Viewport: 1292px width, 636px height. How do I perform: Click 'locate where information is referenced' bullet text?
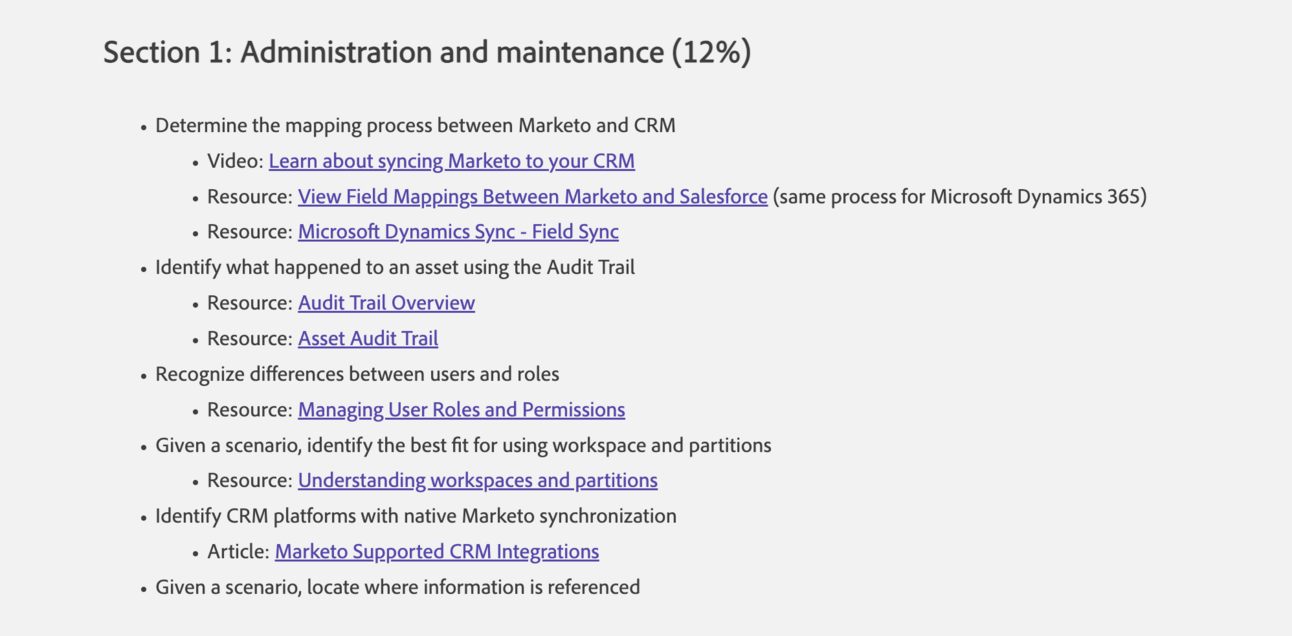click(397, 588)
